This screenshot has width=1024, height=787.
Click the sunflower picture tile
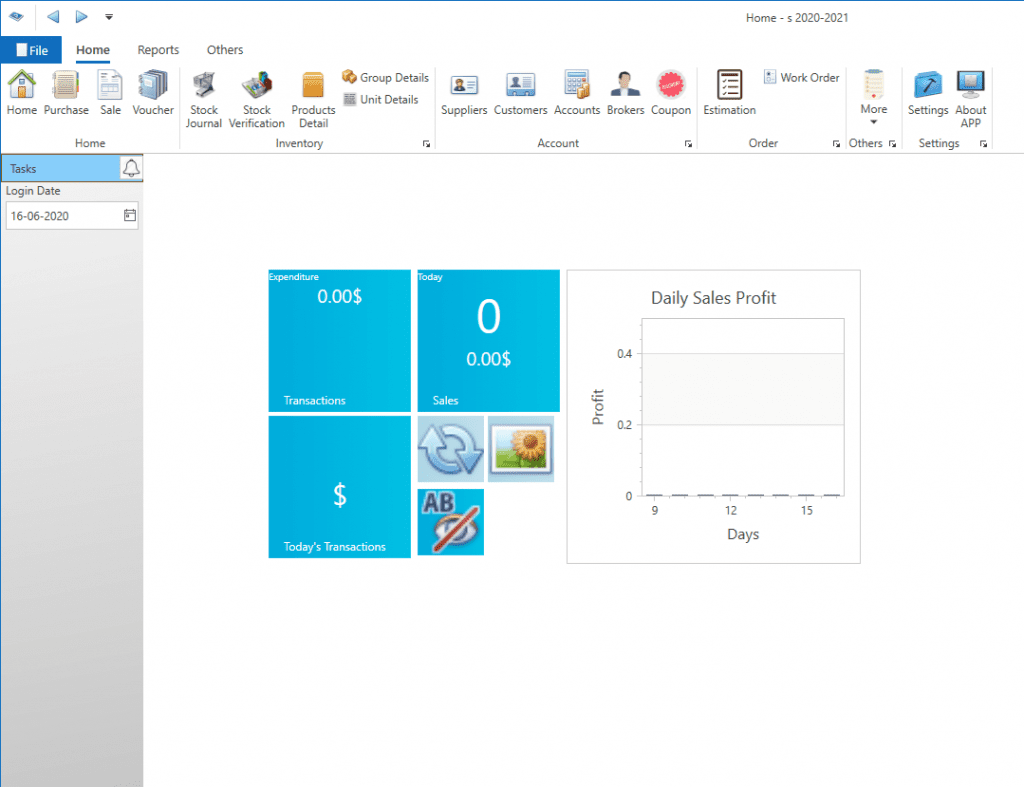point(520,449)
